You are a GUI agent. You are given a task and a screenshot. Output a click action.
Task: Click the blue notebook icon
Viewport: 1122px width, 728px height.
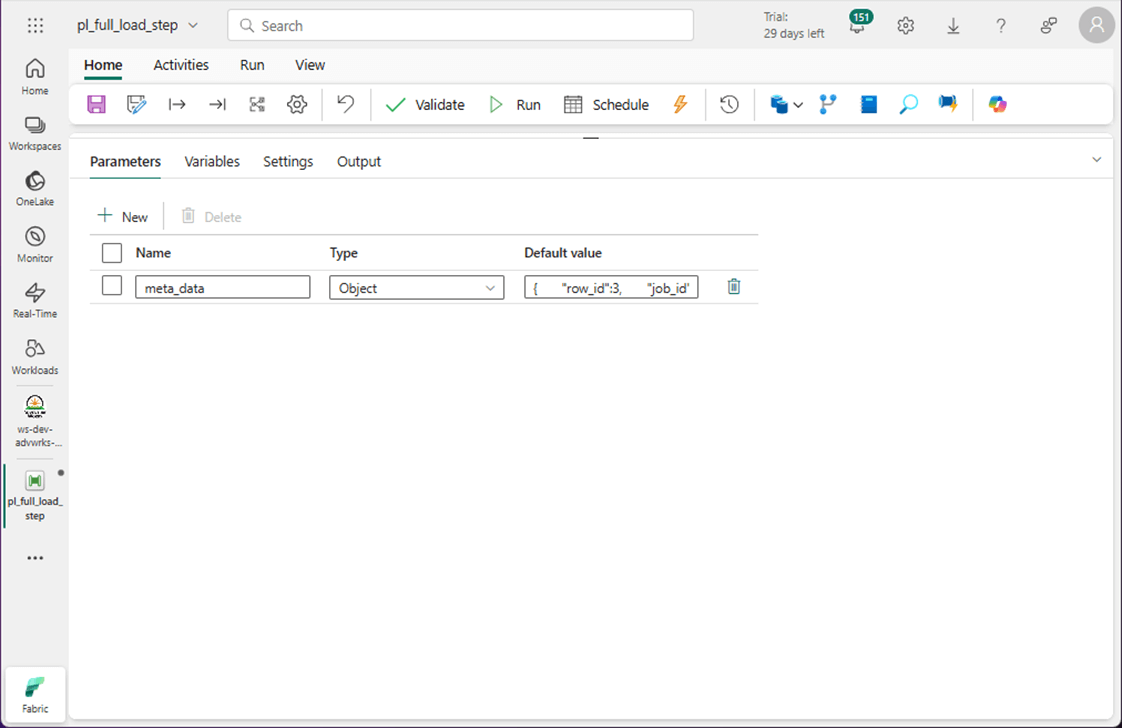(x=869, y=105)
